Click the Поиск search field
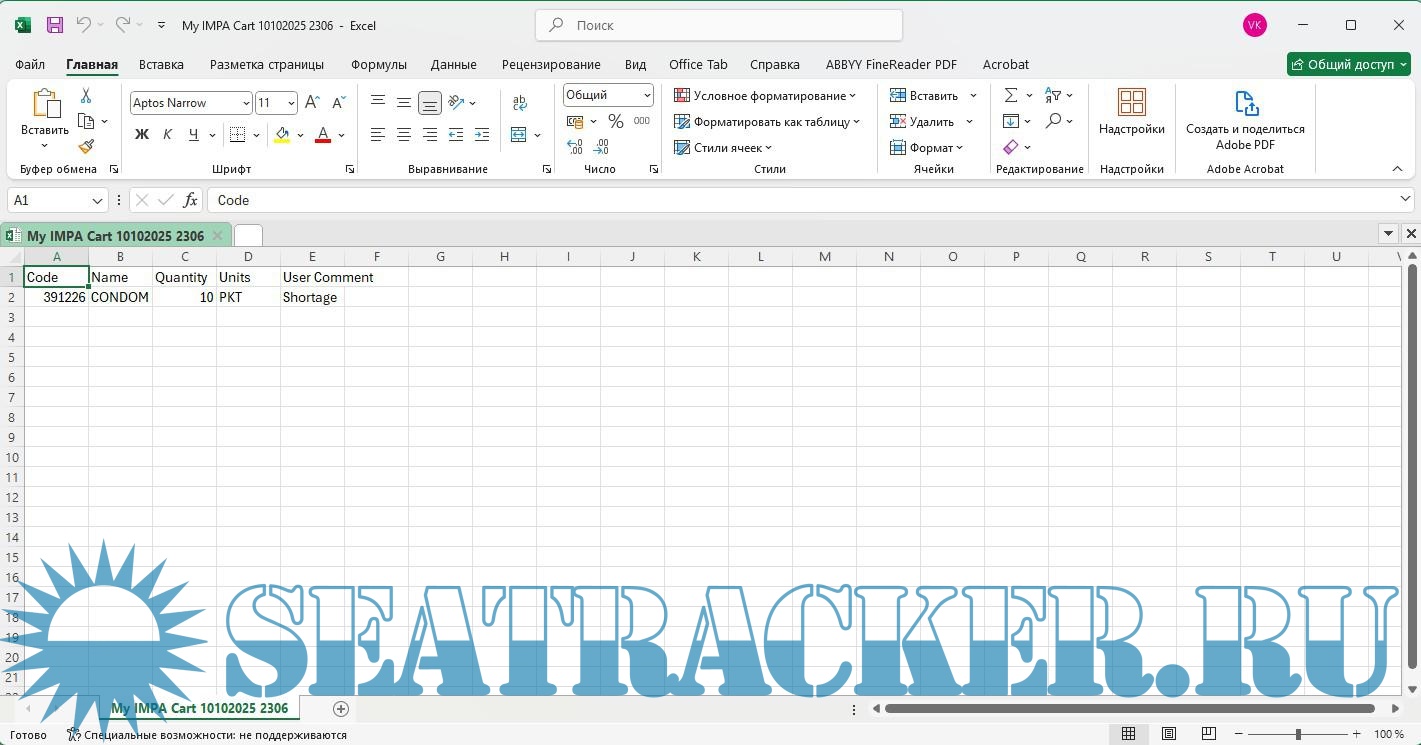The height and width of the screenshot is (745, 1421). click(719, 25)
